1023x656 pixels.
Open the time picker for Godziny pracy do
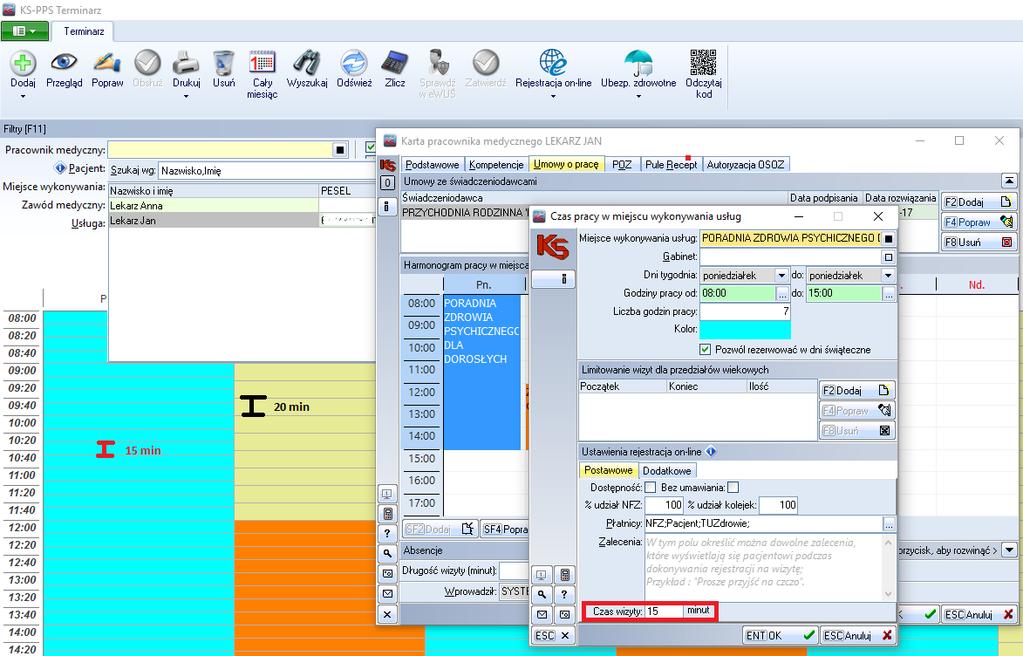point(888,294)
